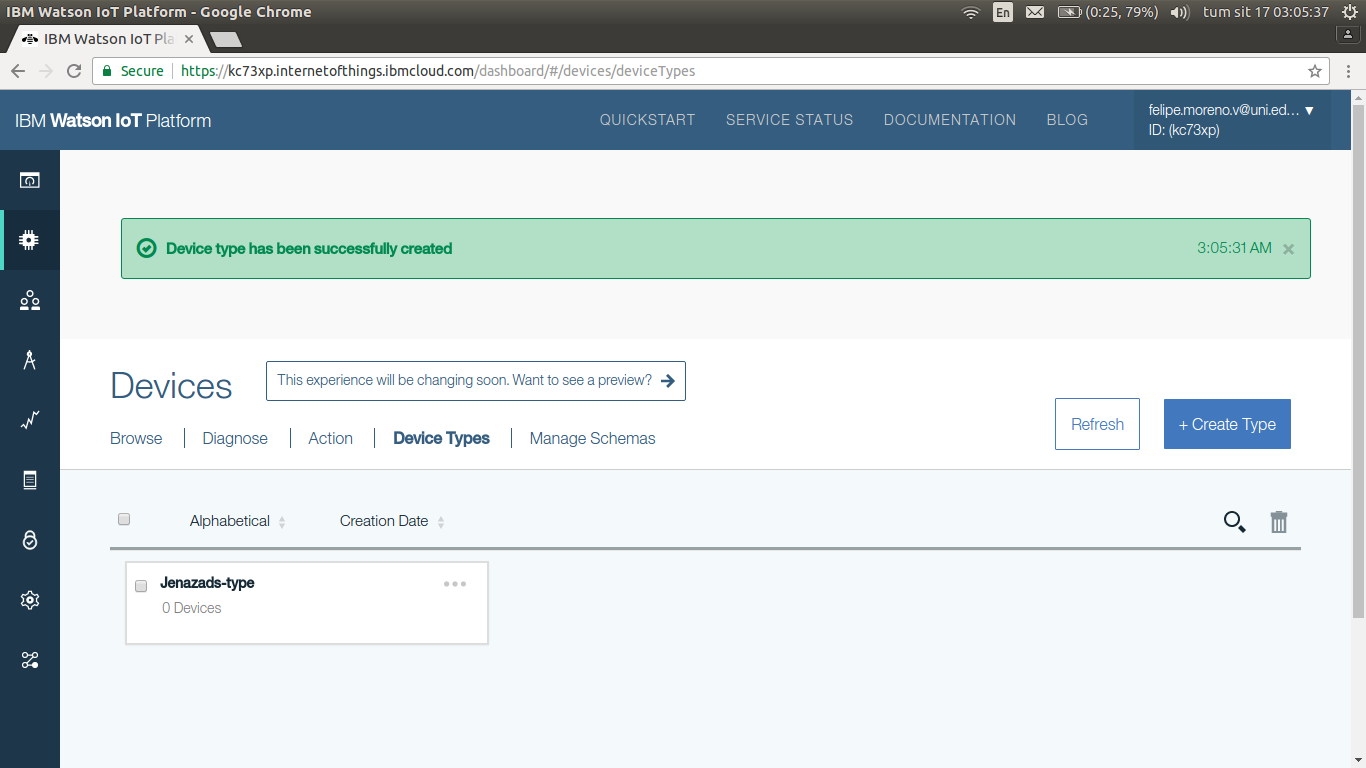The image size is (1366, 768).
Task: Sort device types by Creation Date
Action: tap(392, 521)
